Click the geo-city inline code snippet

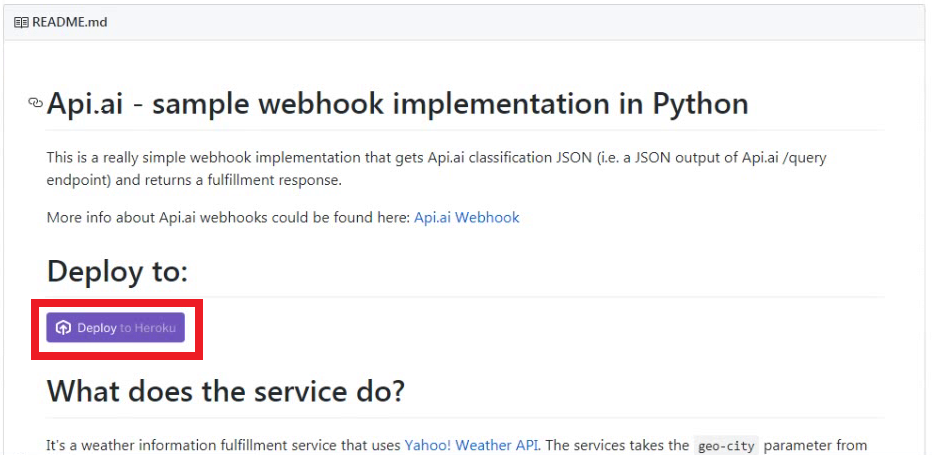pos(726,445)
